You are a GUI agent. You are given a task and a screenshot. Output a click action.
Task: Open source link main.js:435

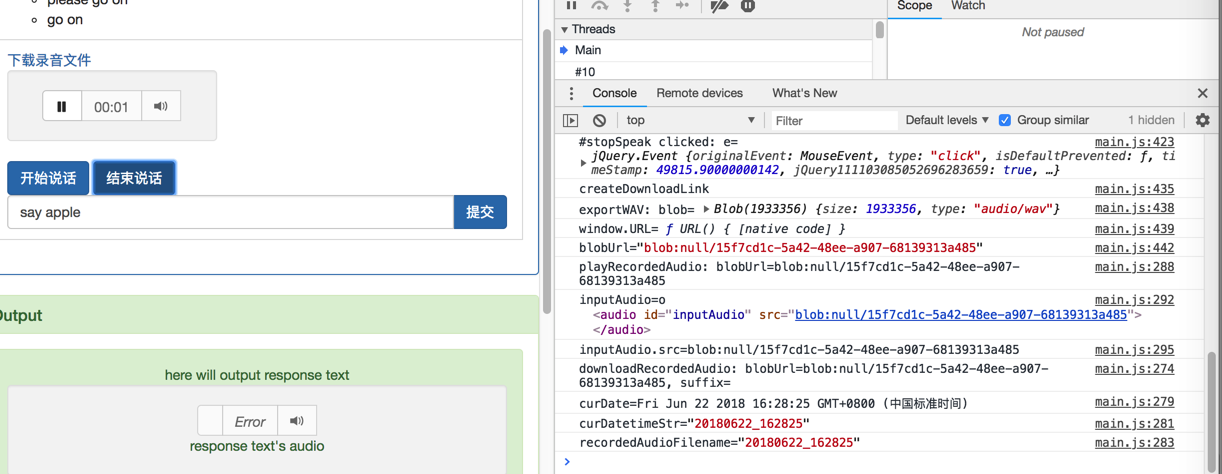pyautogui.click(x=1134, y=189)
